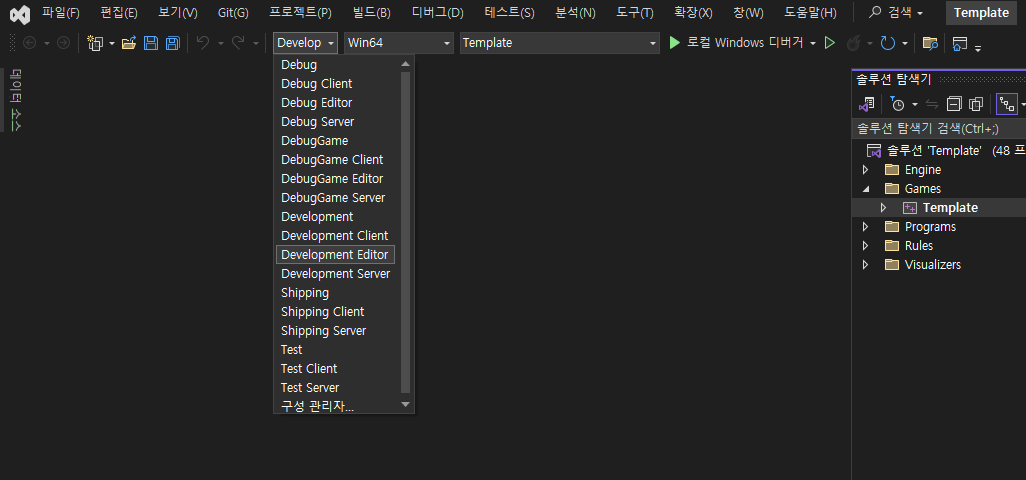Expand the Programs folder node

coord(865,227)
